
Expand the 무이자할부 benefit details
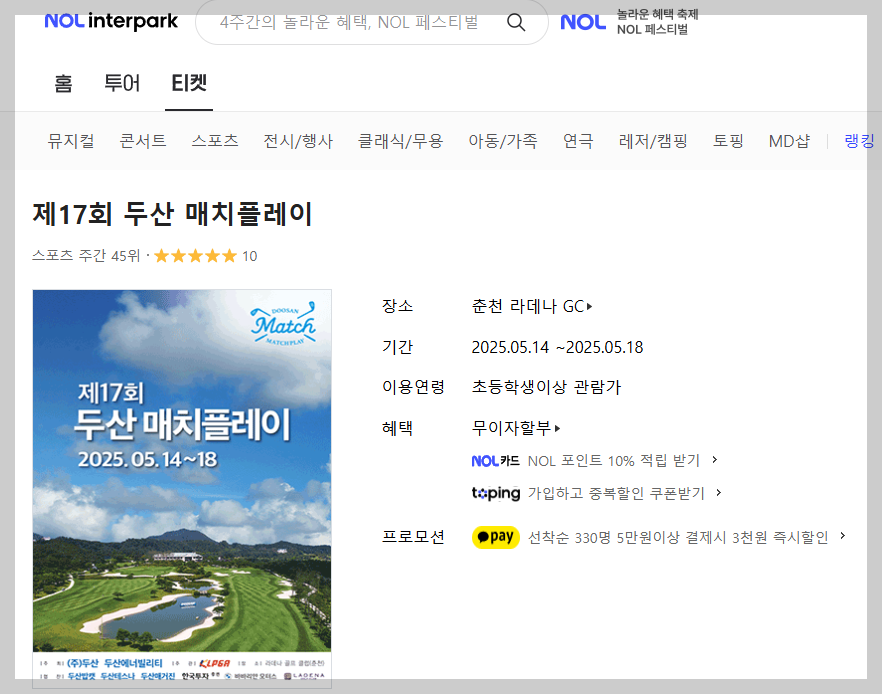(x=516, y=428)
